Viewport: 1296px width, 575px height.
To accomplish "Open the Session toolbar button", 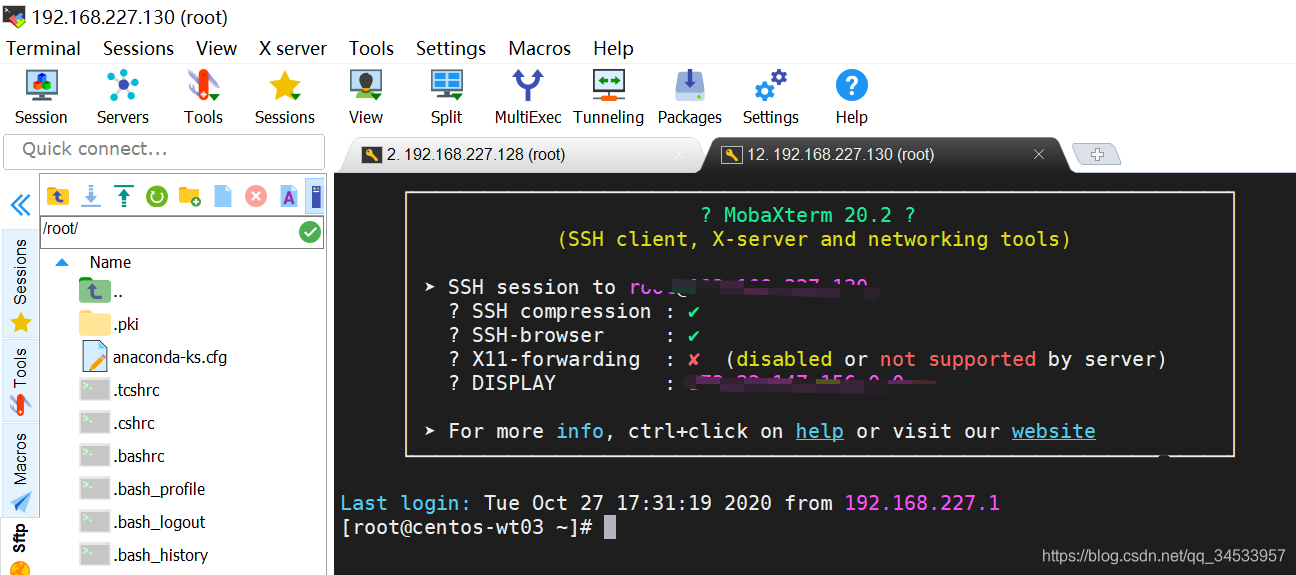I will (41, 97).
